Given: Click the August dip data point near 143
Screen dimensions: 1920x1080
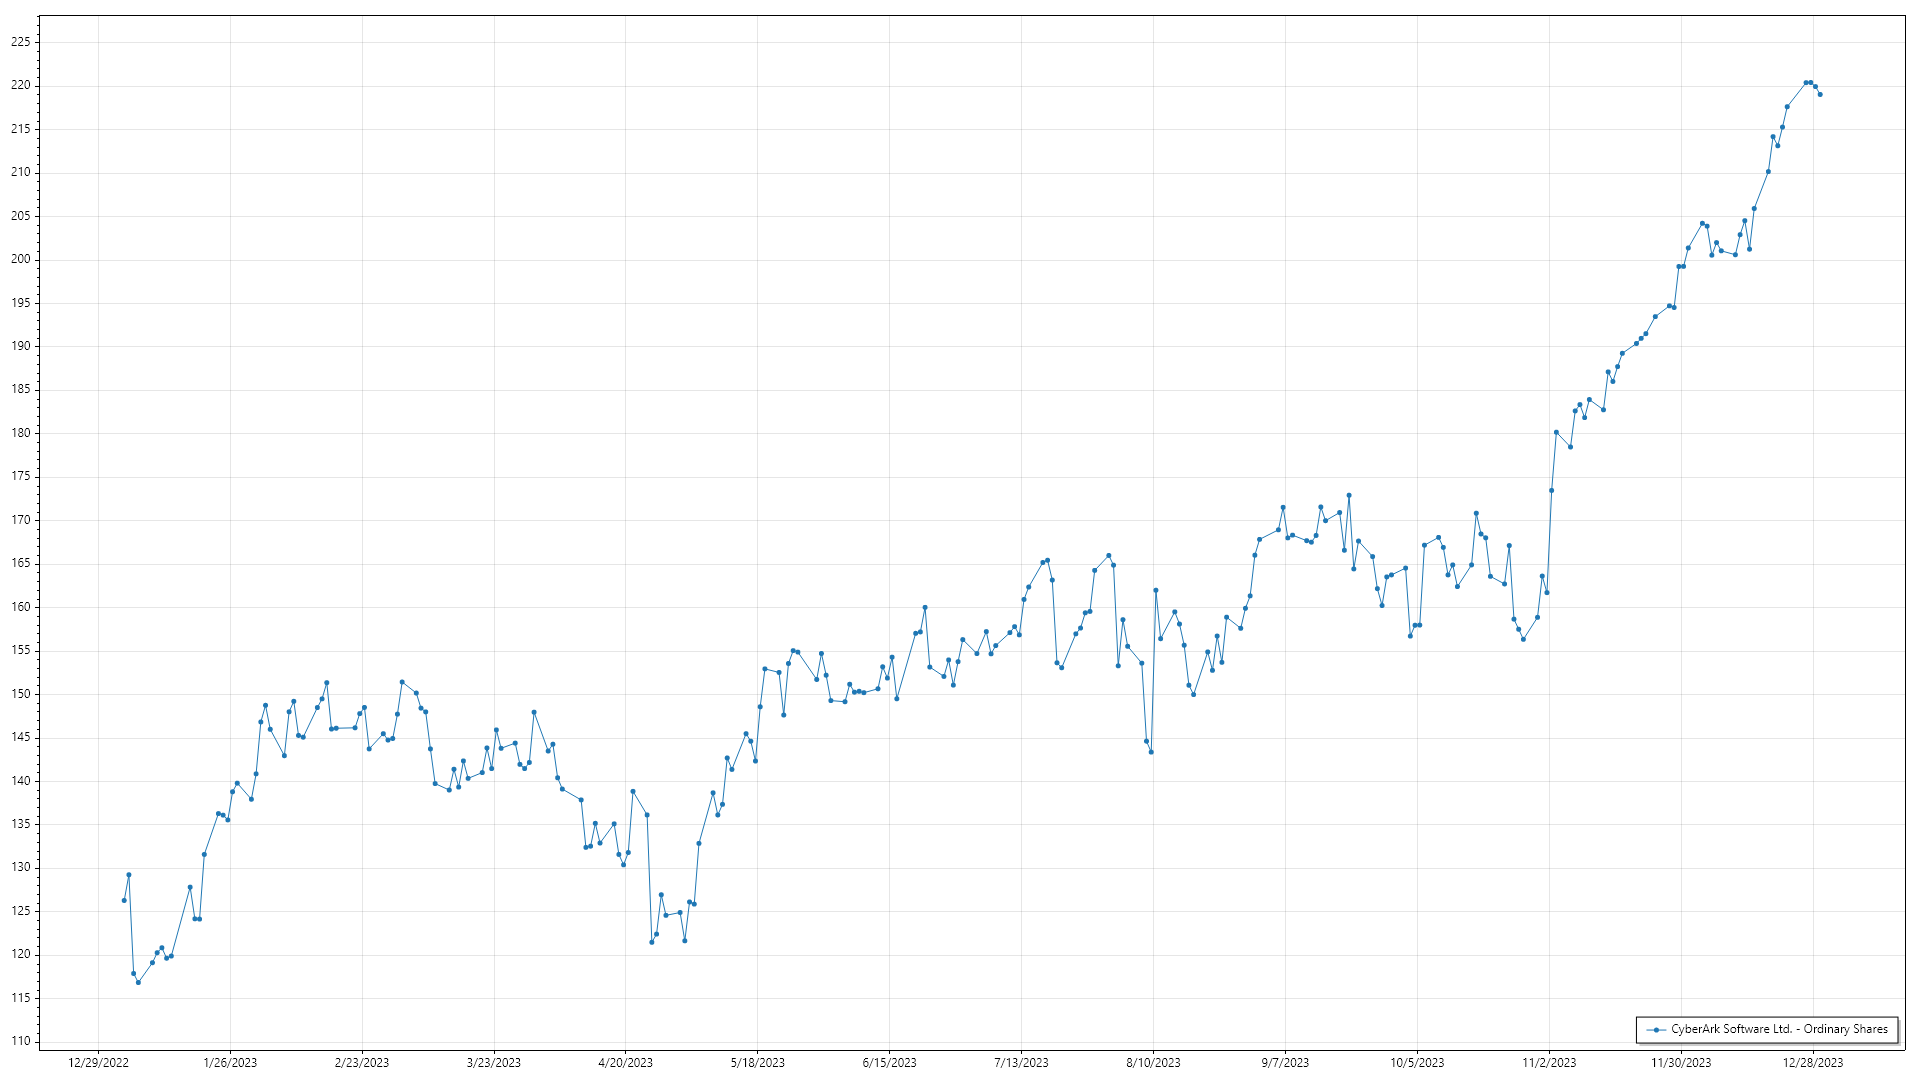Looking at the screenshot, I should pyautogui.click(x=1151, y=752).
